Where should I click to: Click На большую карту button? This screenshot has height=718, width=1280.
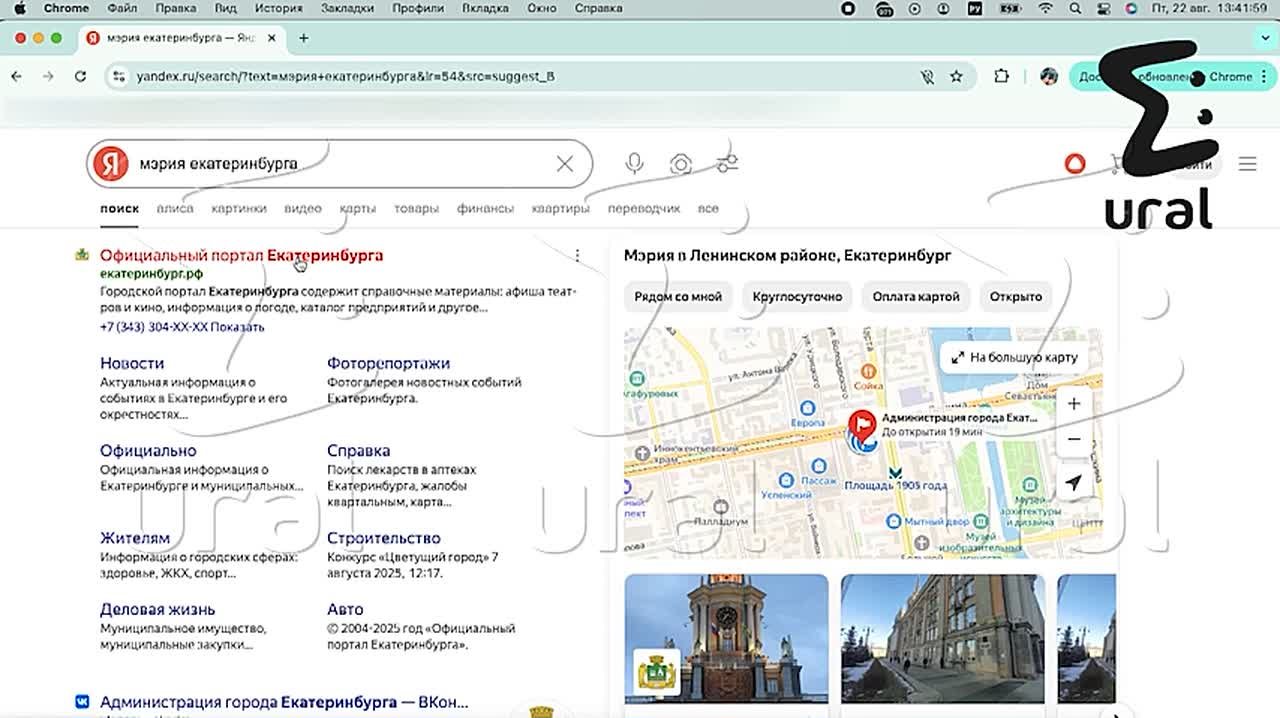click(x=1014, y=357)
